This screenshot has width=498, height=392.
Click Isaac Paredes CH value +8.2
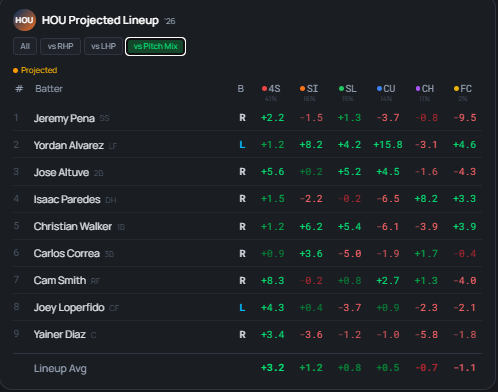point(426,199)
